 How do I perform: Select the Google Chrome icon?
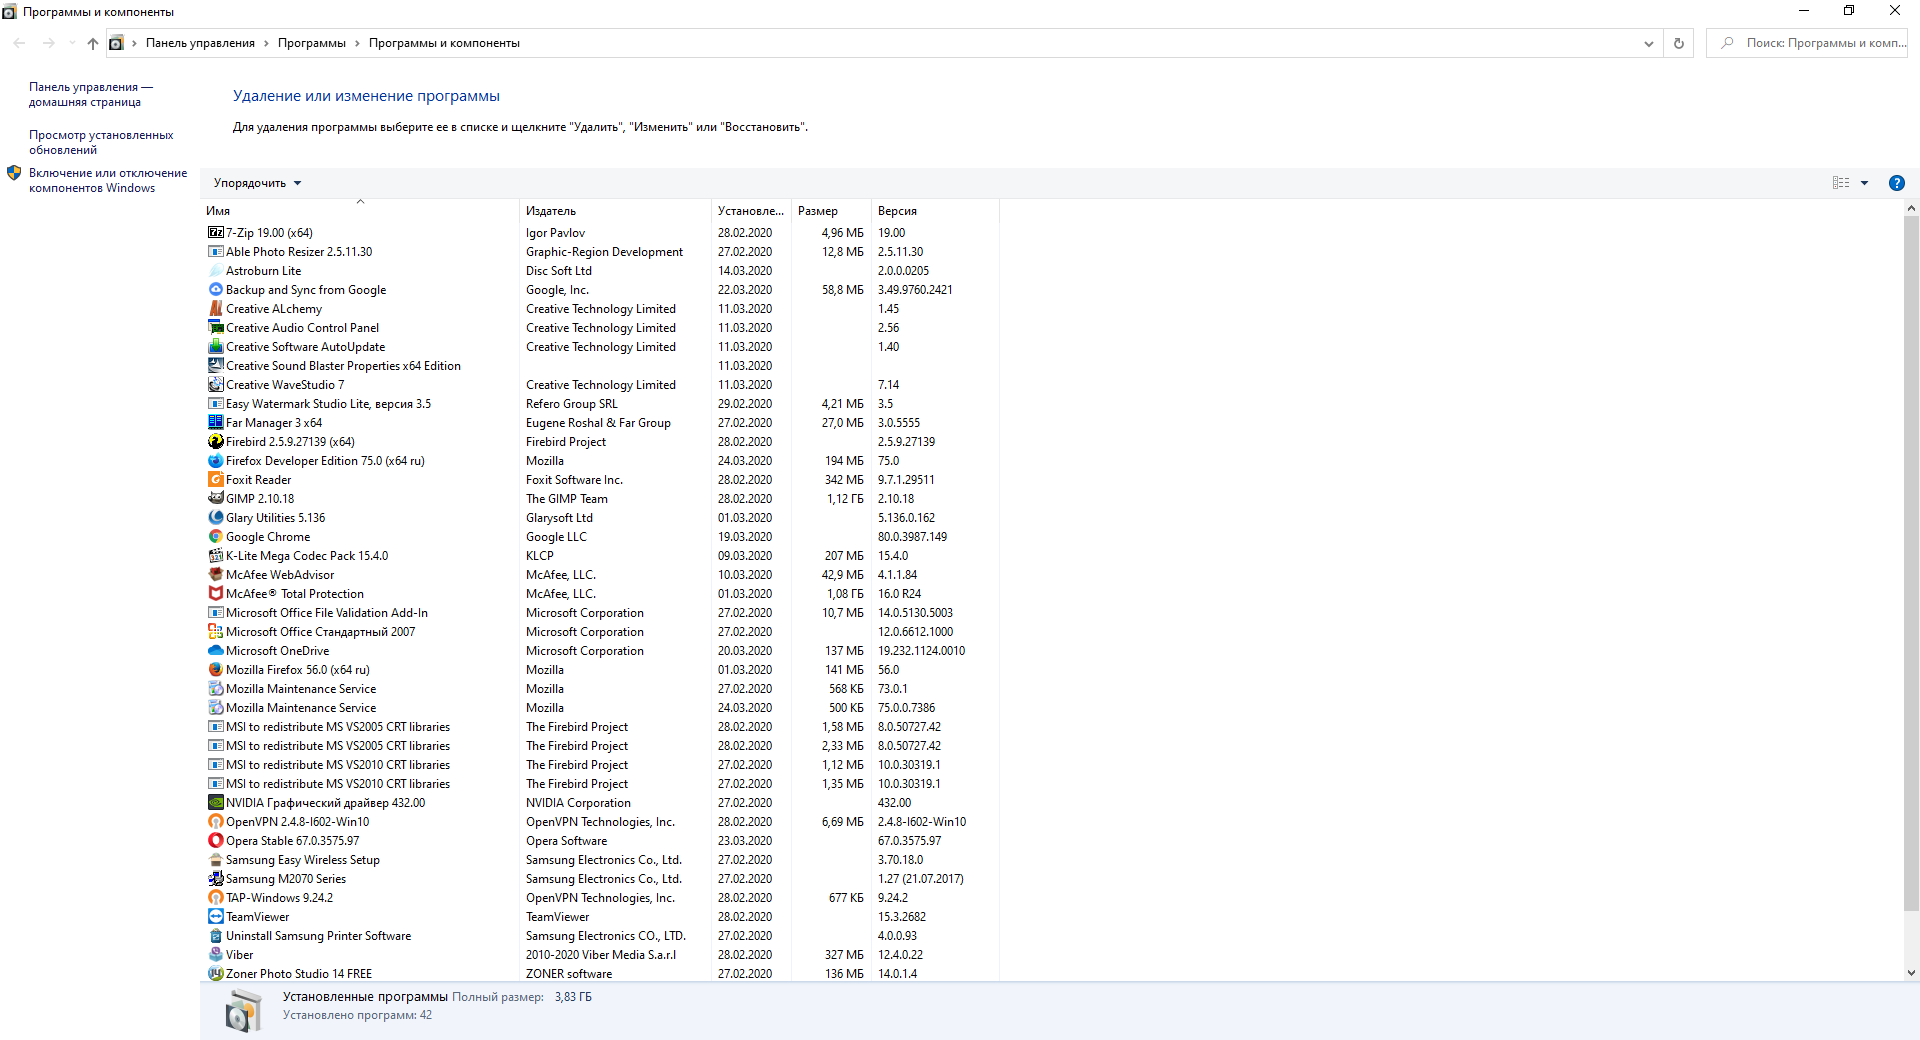(x=215, y=537)
